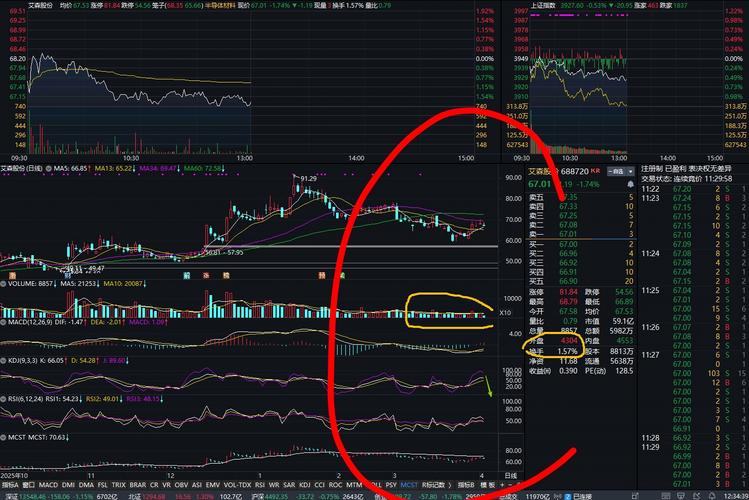Screen dimensions: 749x500
Task: Remove the stock using the 自选 button
Action: point(617,171)
